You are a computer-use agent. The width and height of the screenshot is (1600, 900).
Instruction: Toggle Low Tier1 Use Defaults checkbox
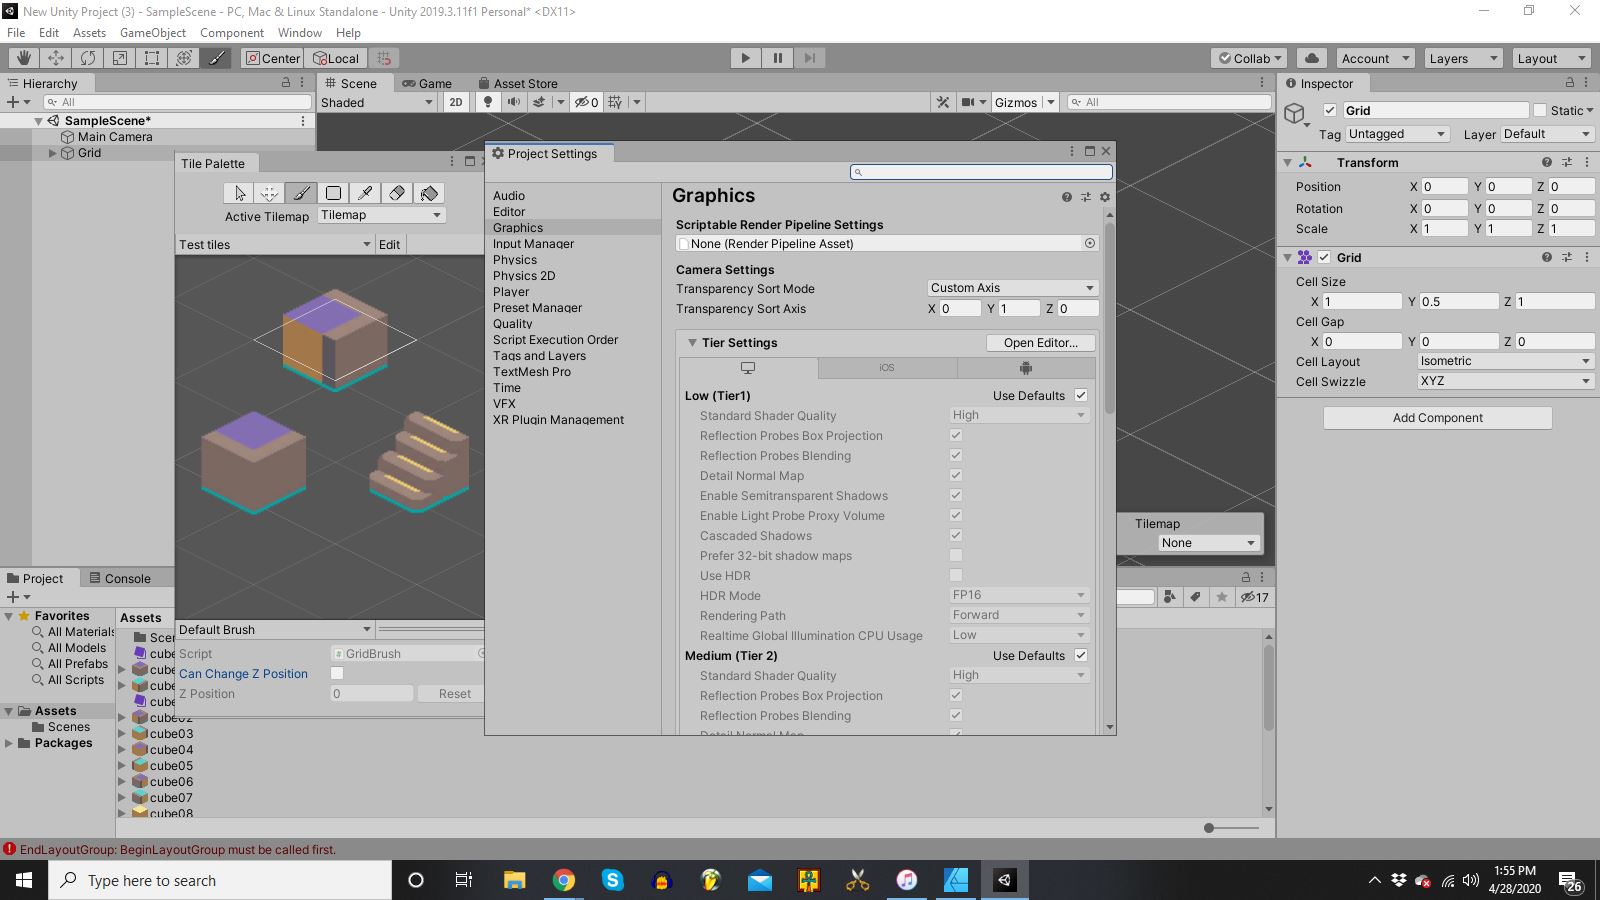[1081, 395]
